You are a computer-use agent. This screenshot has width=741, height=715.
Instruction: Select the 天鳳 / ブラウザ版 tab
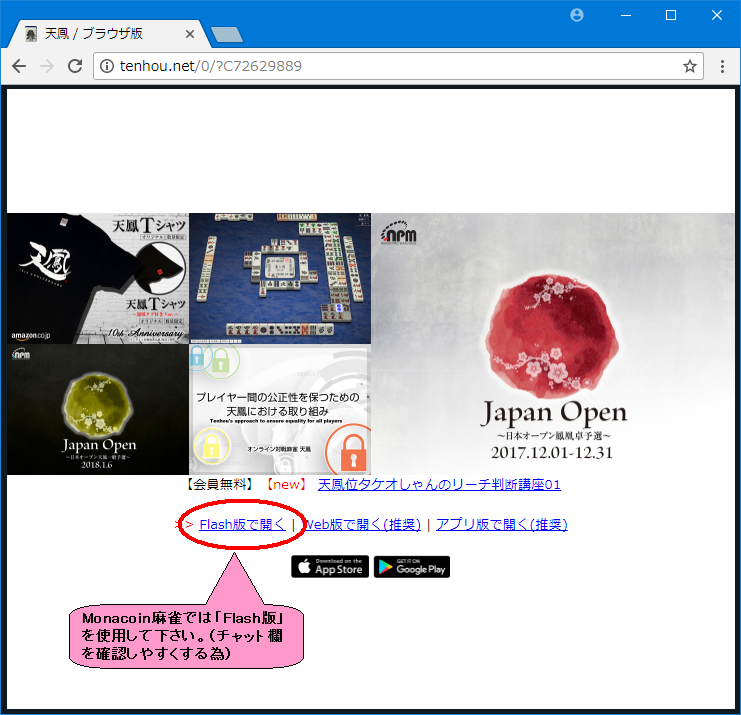(x=109, y=34)
